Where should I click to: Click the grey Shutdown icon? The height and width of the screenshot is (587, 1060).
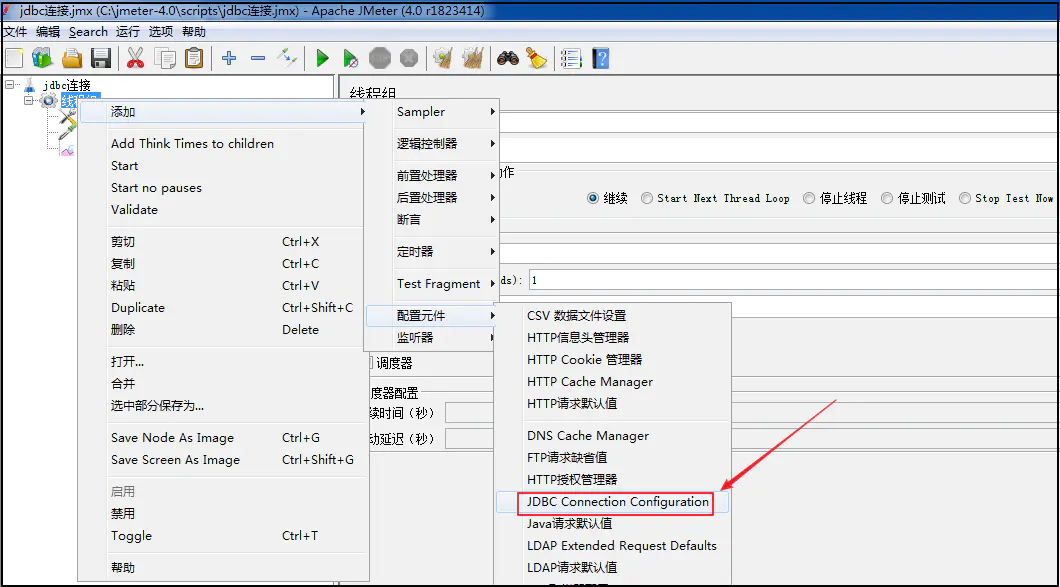[409, 59]
